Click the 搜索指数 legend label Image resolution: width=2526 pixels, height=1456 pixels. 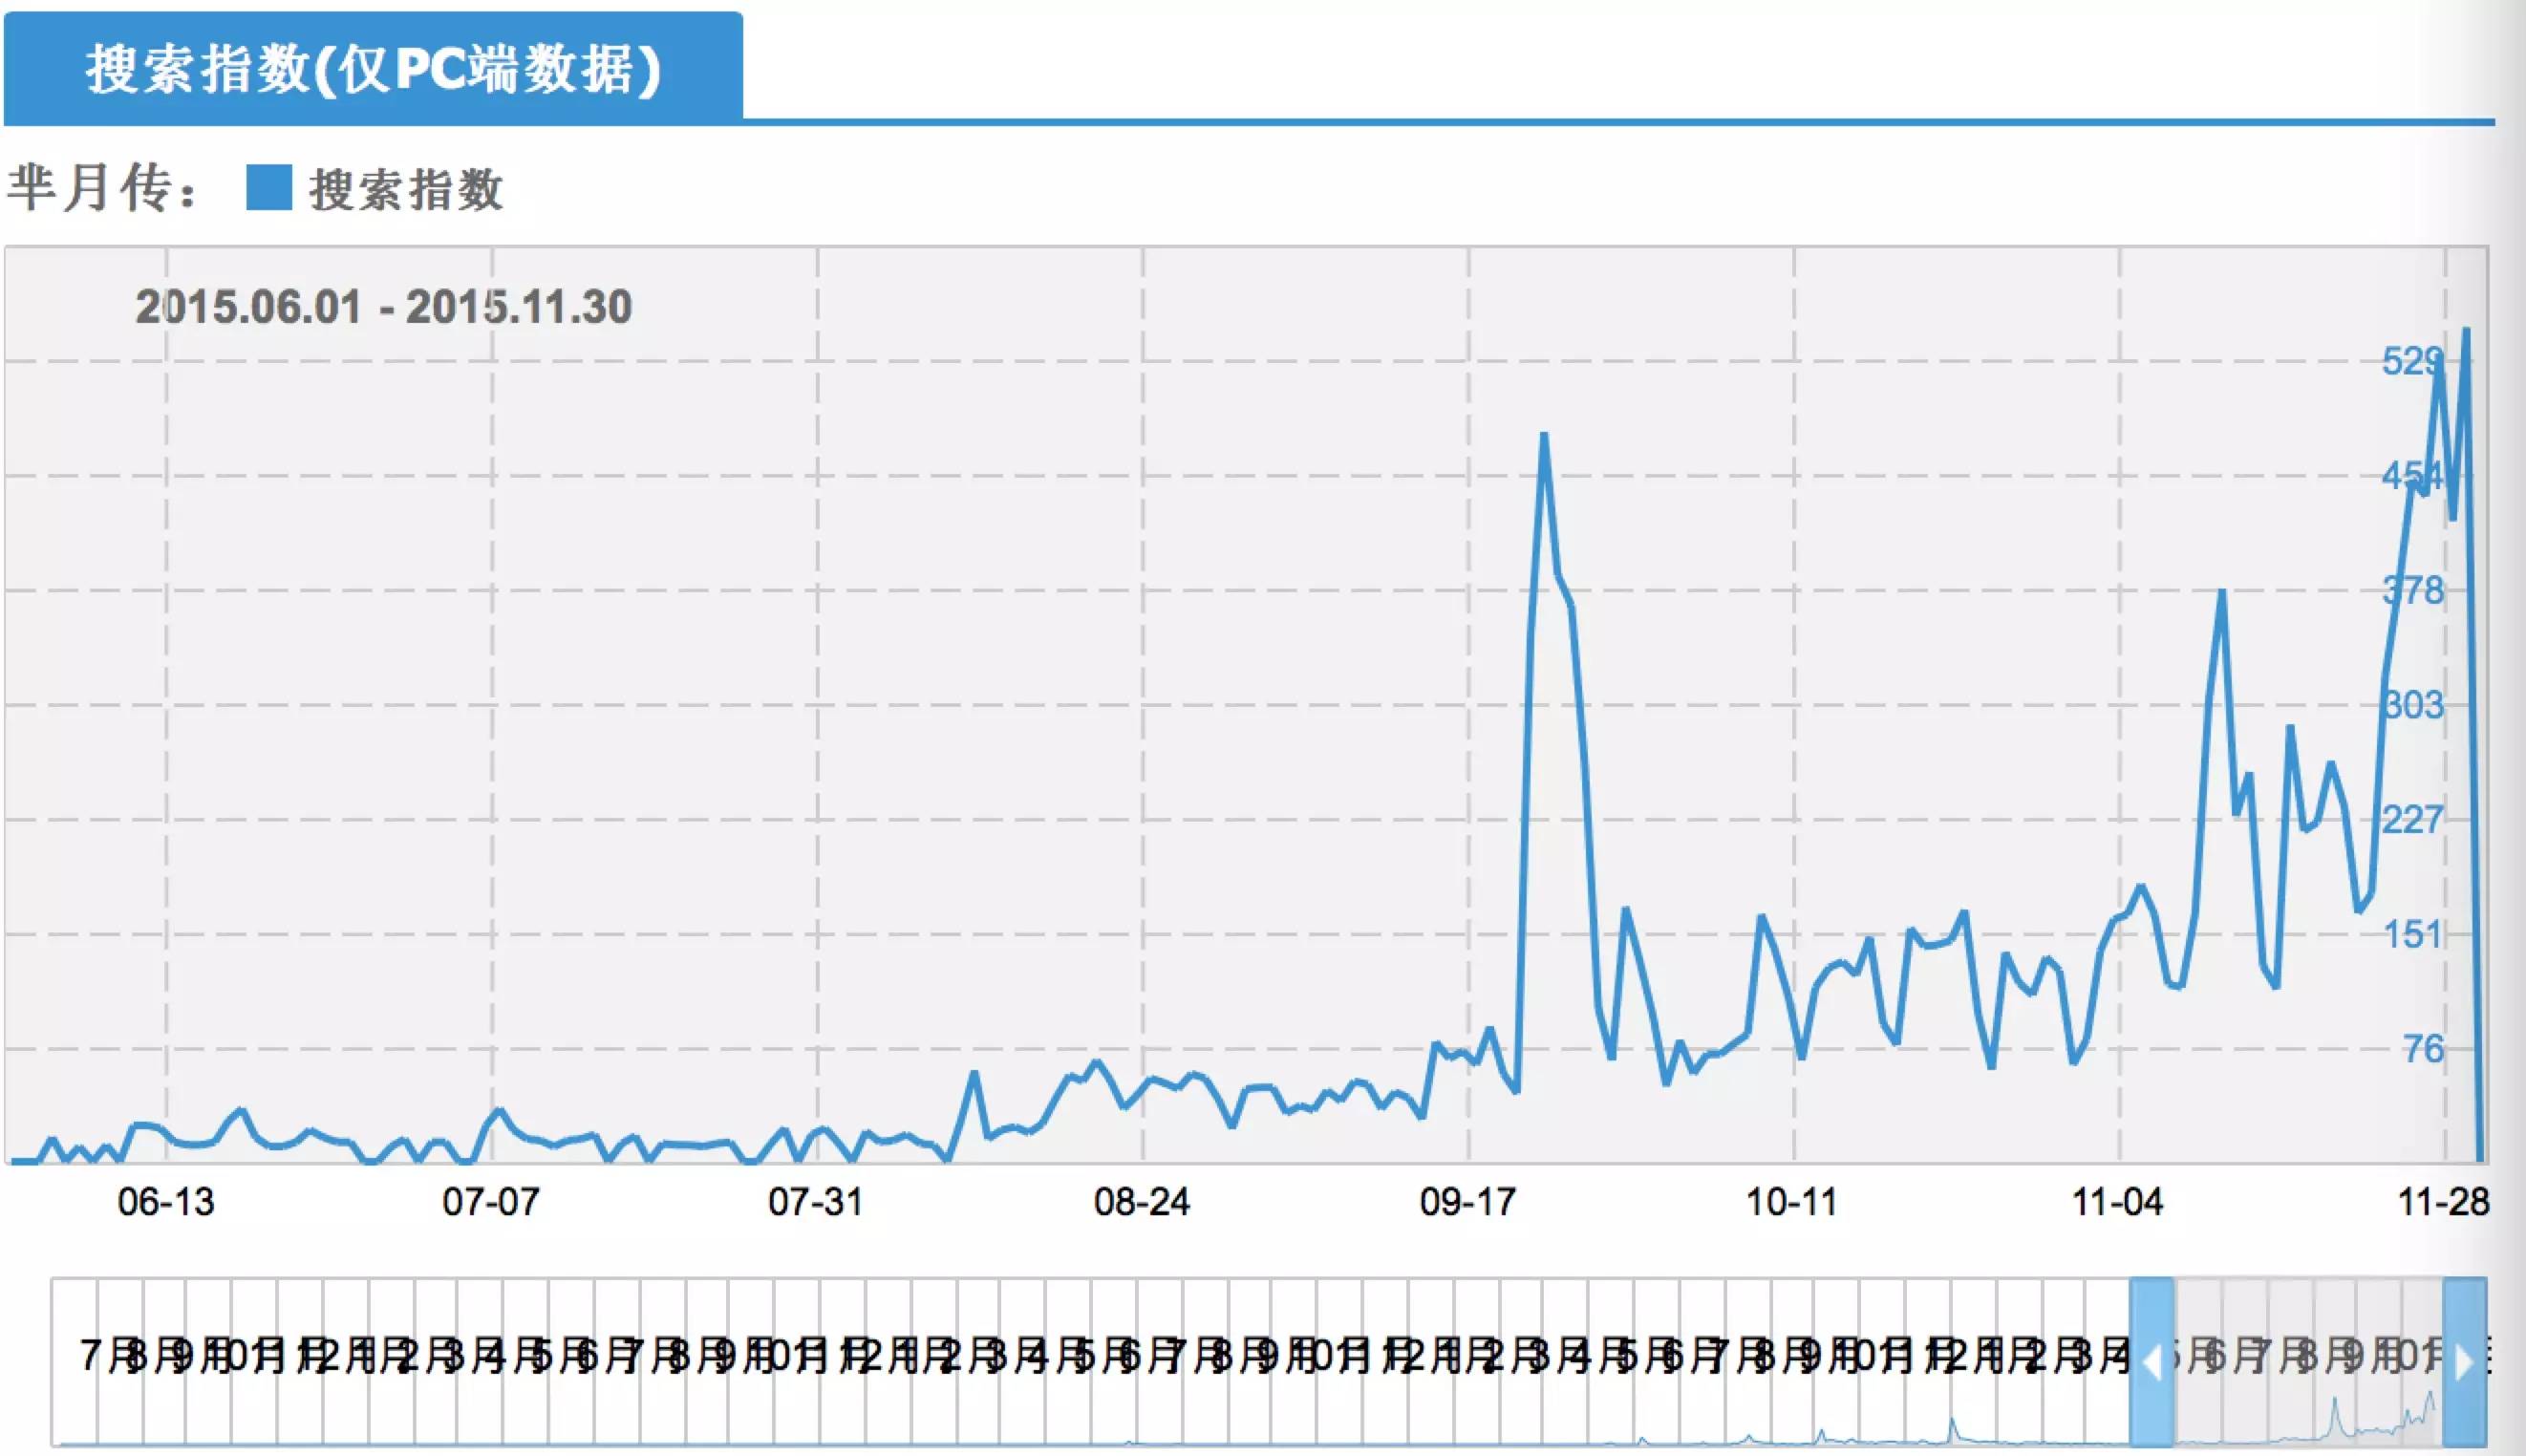[405, 189]
